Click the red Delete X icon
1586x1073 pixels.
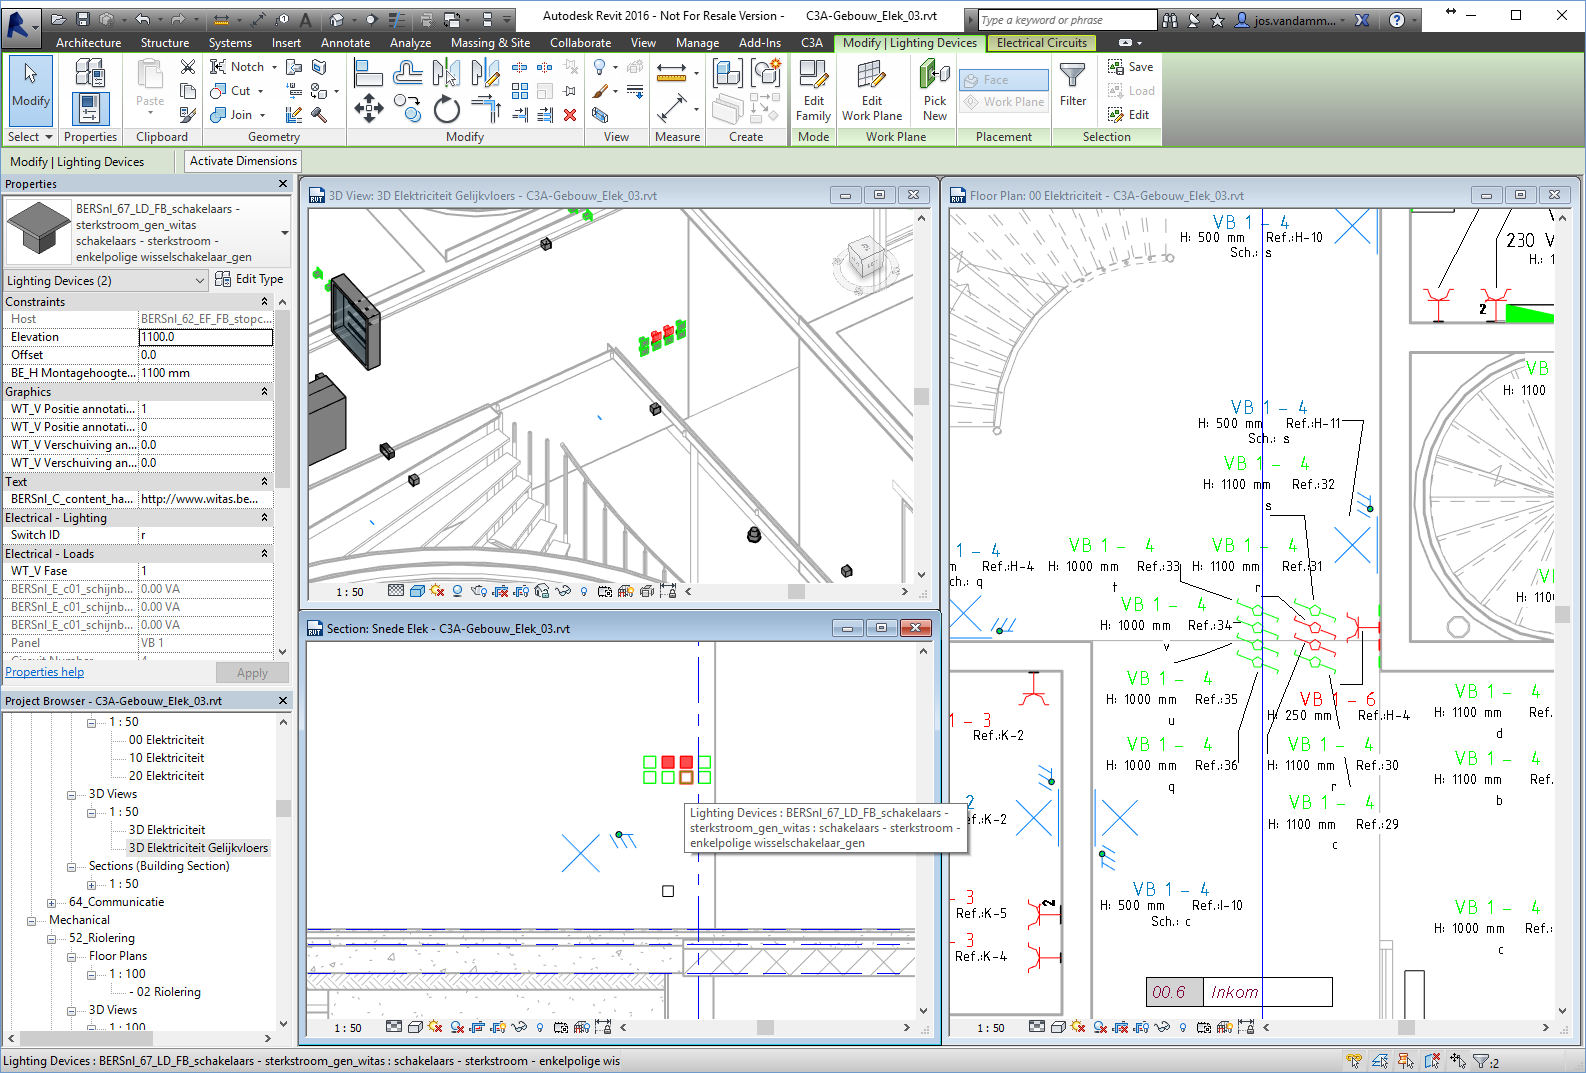coord(570,115)
